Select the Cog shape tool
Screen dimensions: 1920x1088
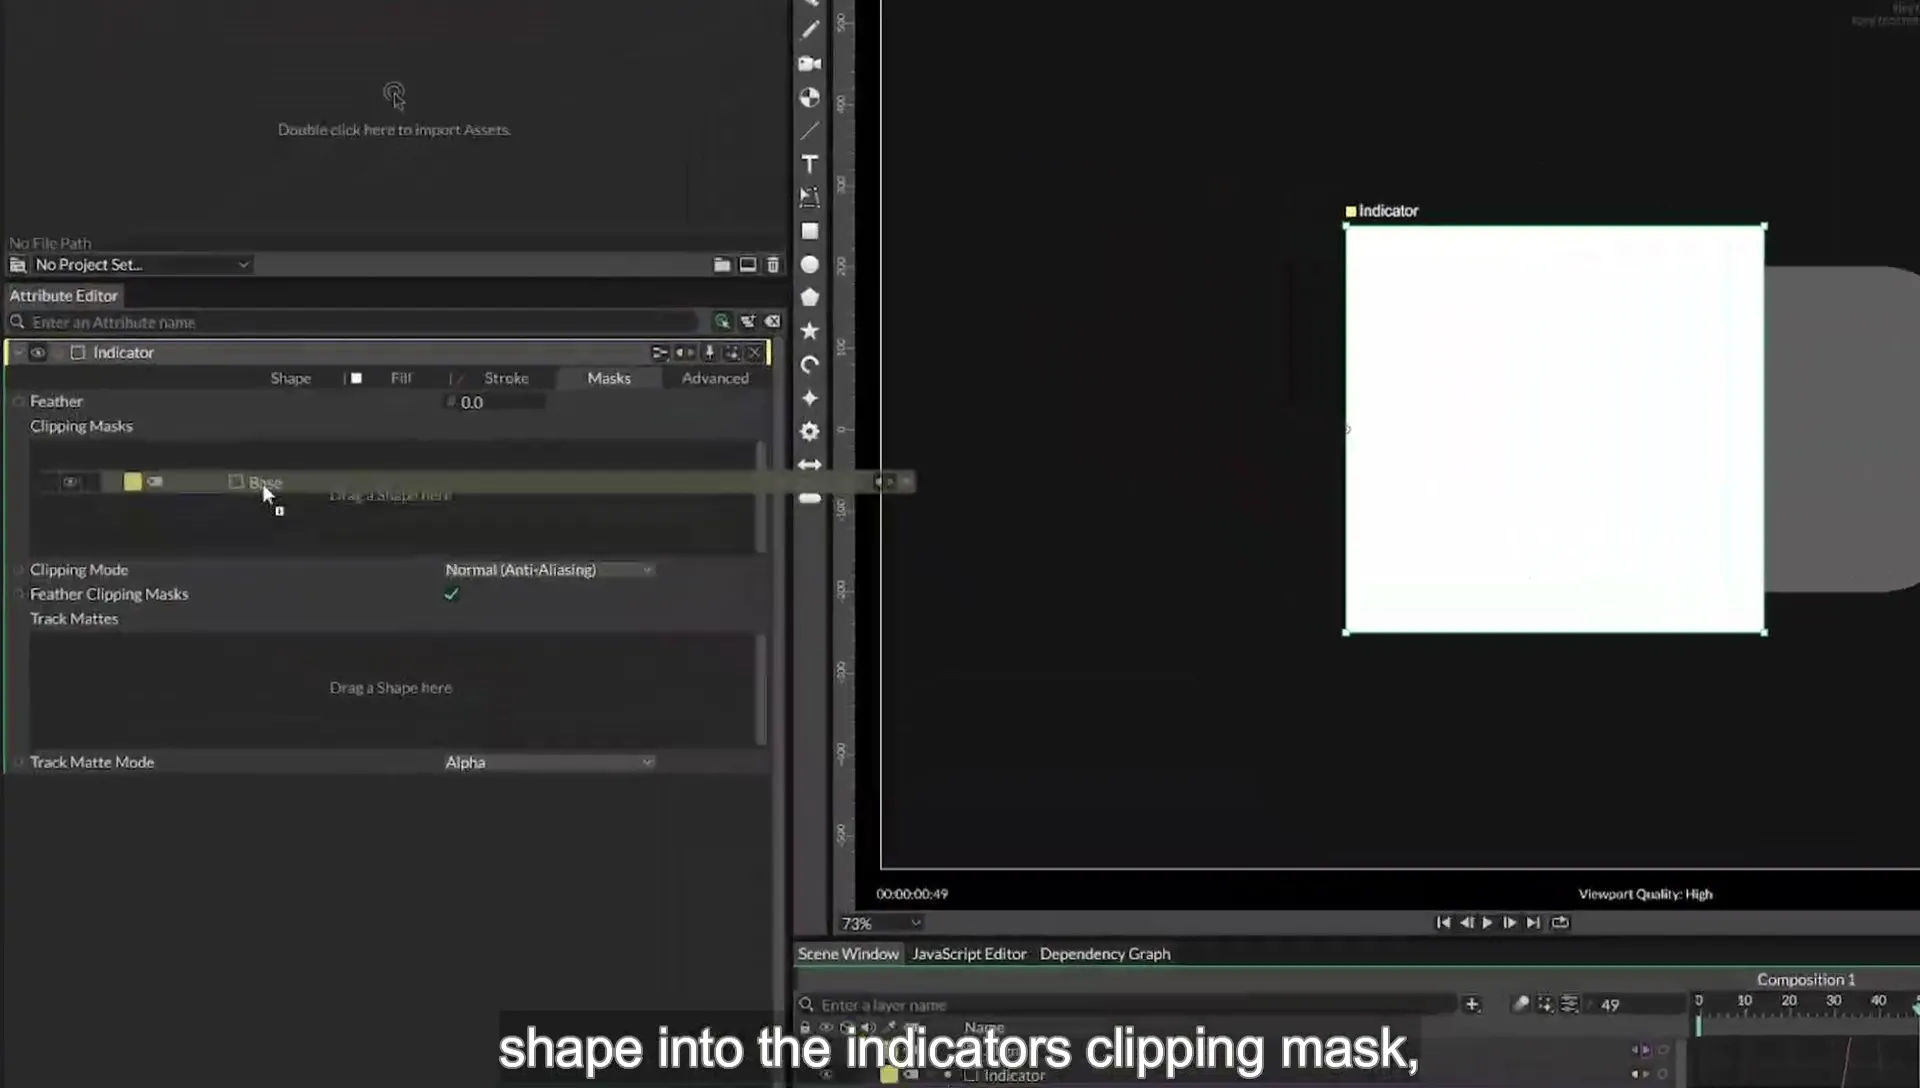pos(810,431)
